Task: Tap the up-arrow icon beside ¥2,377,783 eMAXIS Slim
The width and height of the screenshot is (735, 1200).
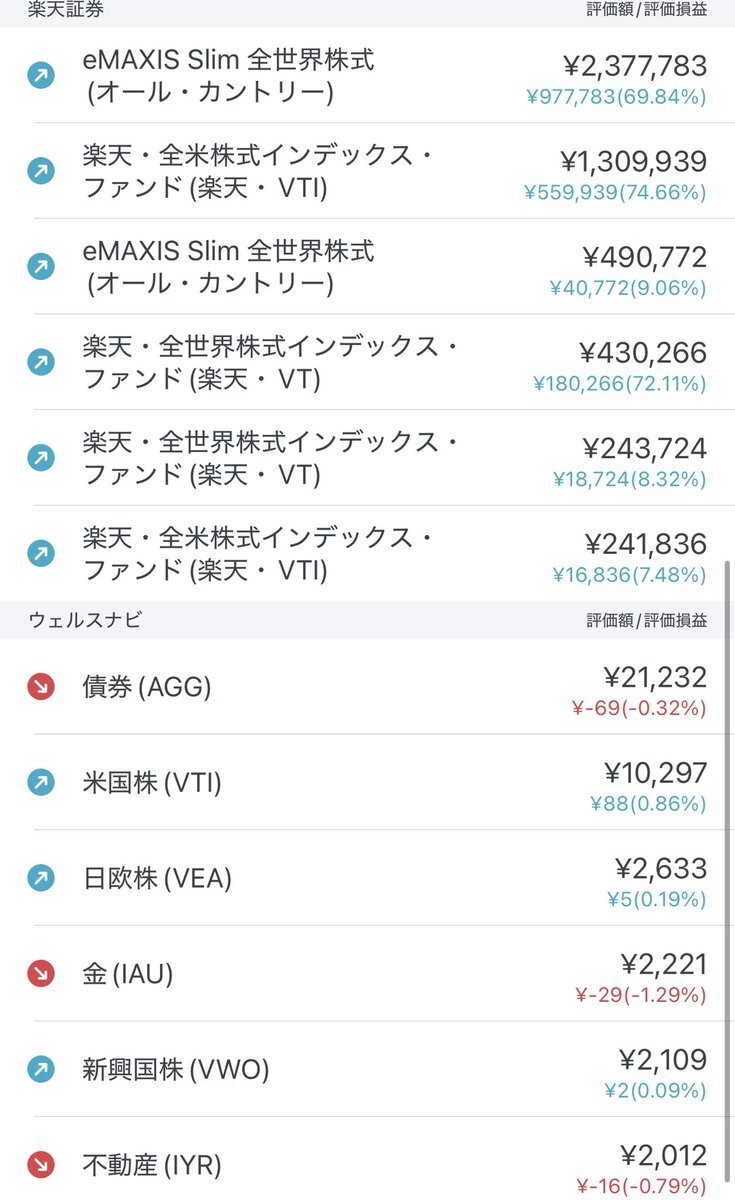Action: point(41,76)
